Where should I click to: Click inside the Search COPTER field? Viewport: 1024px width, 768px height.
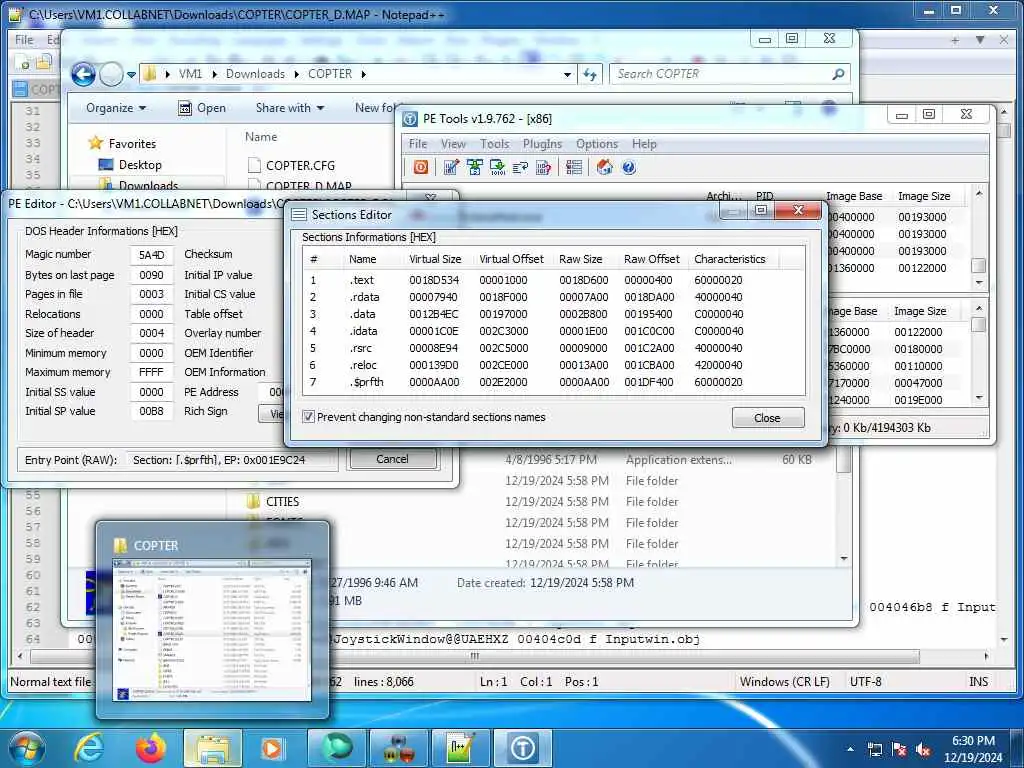click(x=722, y=74)
